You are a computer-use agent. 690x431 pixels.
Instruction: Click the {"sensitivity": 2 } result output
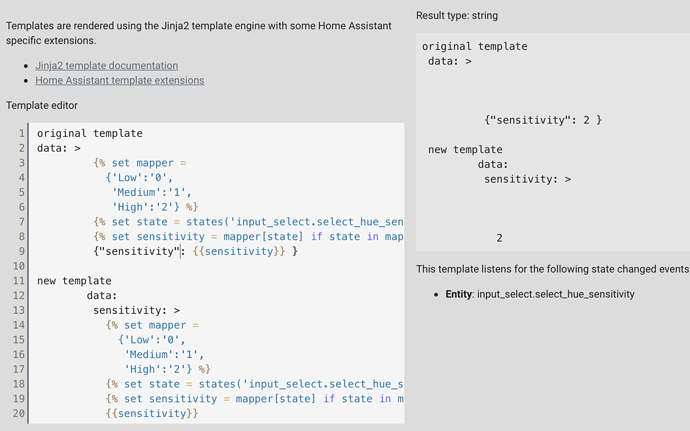tap(543, 120)
